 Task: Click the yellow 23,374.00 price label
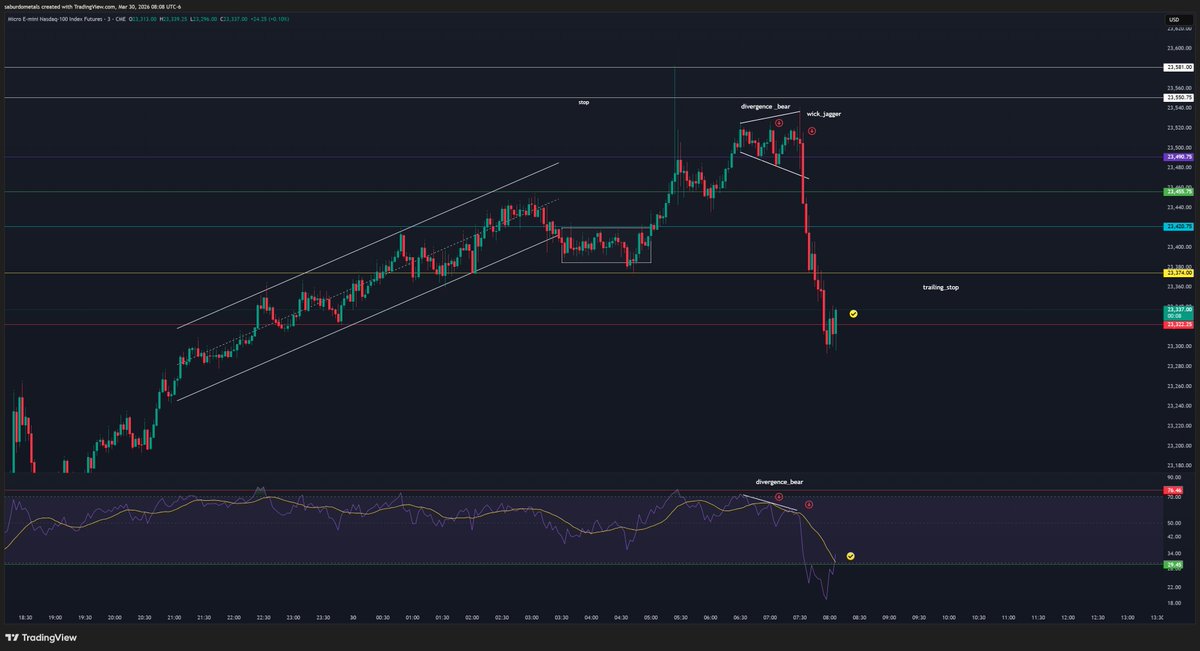[x=1179, y=273]
